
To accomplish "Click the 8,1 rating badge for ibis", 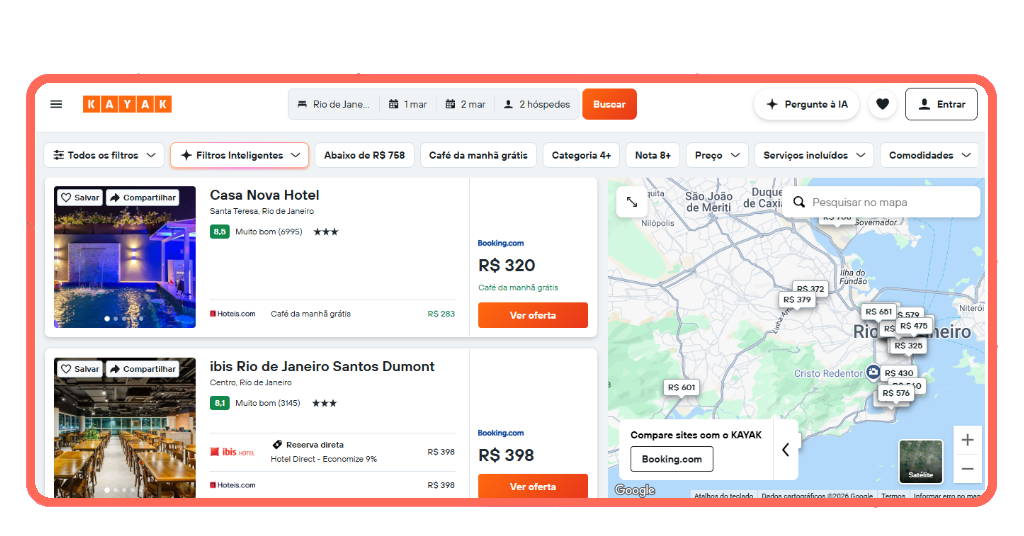I will tap(219, 403).
